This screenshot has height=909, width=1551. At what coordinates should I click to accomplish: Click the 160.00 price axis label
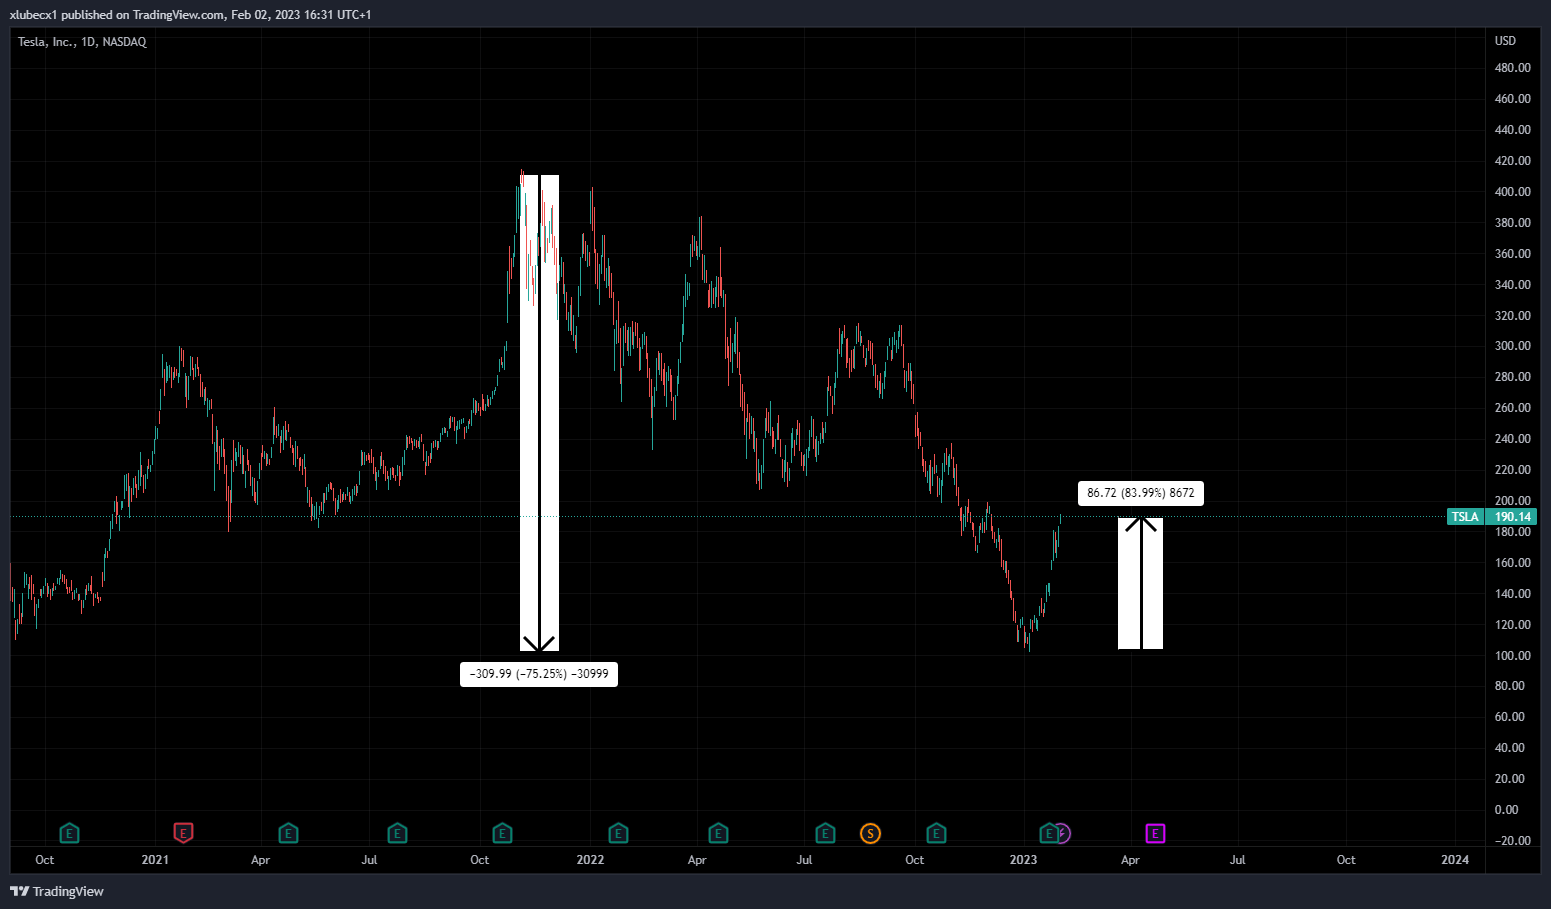click(x=1512, y=563)
